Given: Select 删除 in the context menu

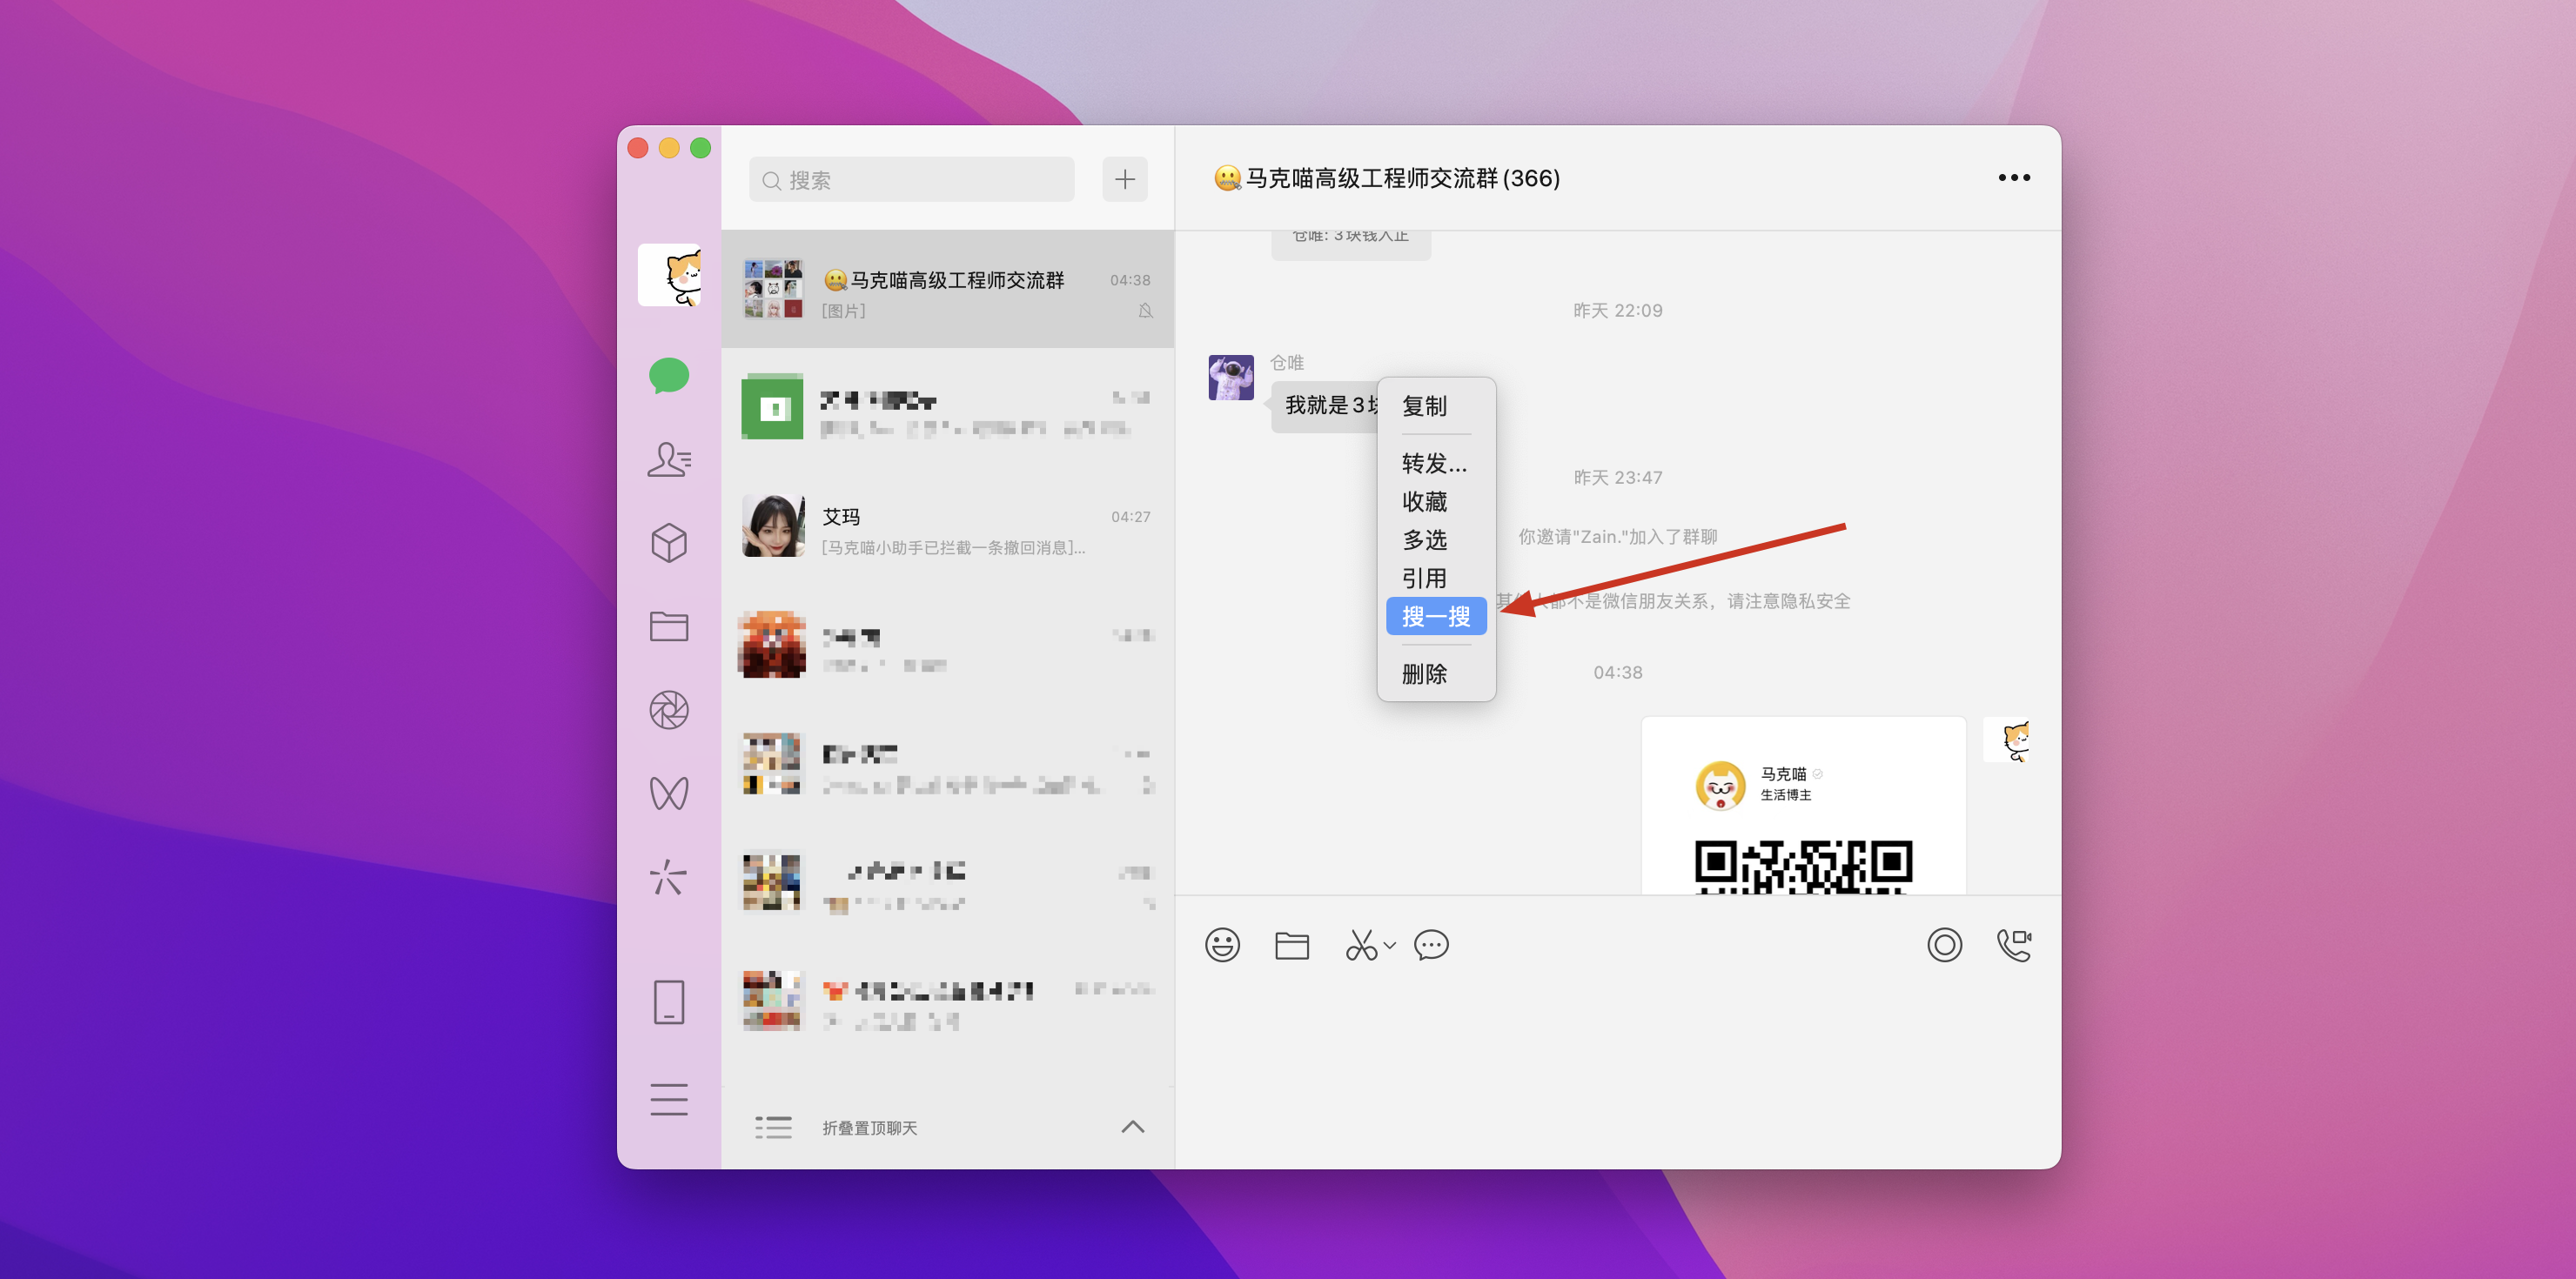Looking at the screenshot, I should tap(1424, 674).
